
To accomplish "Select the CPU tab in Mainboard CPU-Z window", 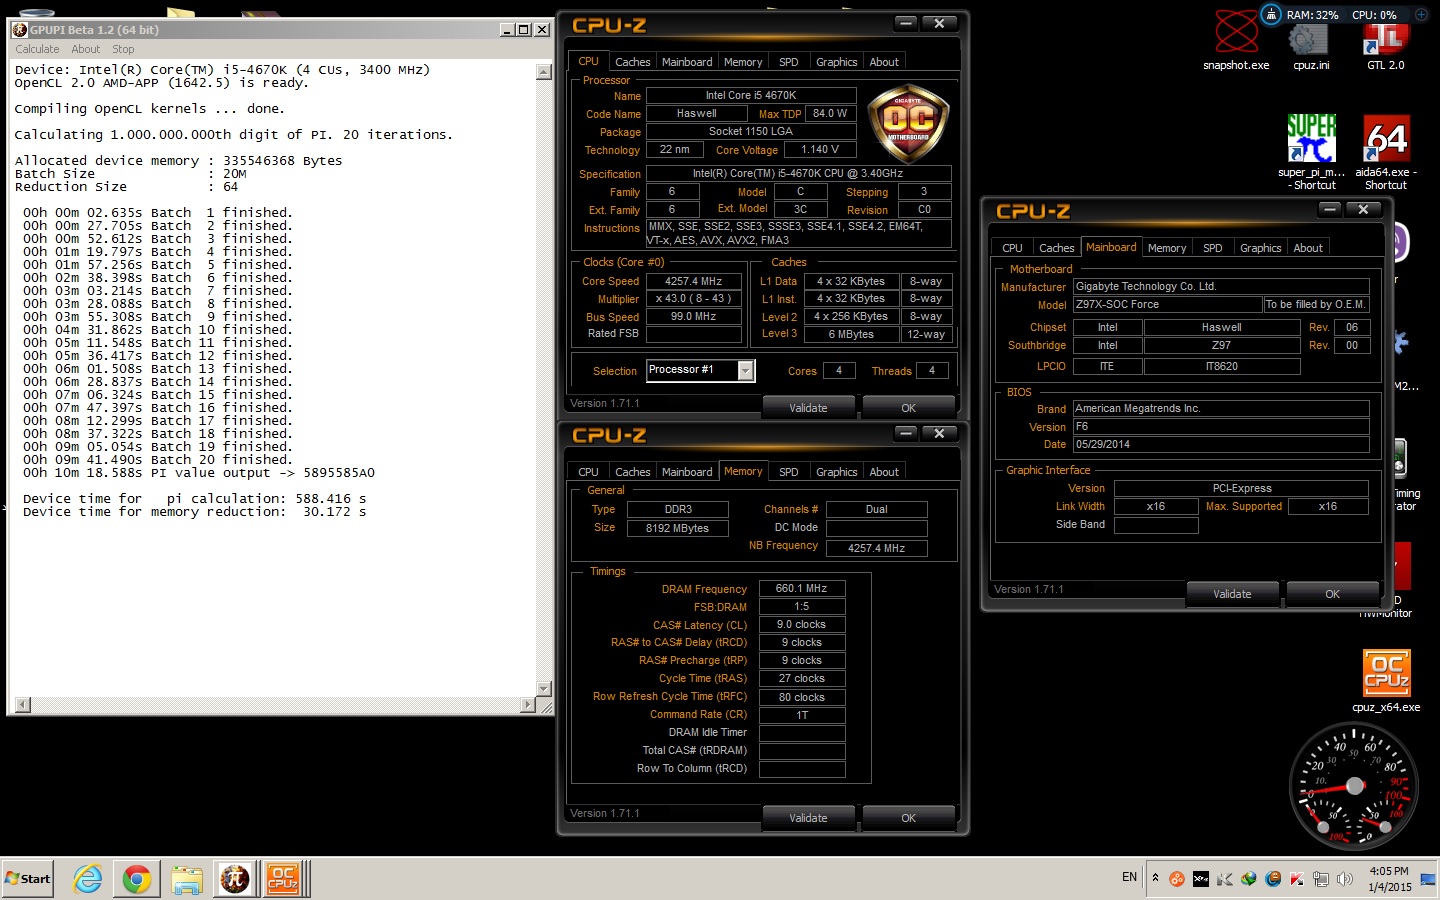I will (x=1012, y=248).
